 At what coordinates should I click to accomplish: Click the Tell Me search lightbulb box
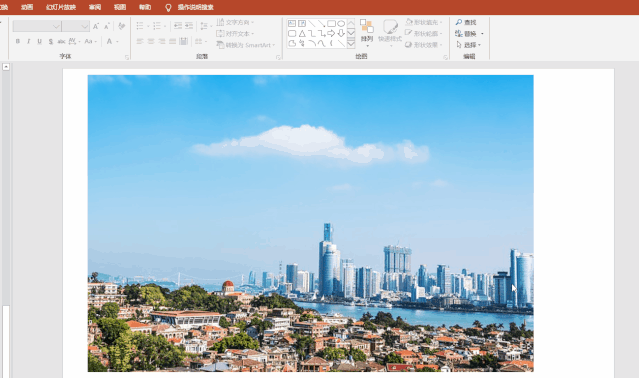pyautogui.click(x=189, y=7)
